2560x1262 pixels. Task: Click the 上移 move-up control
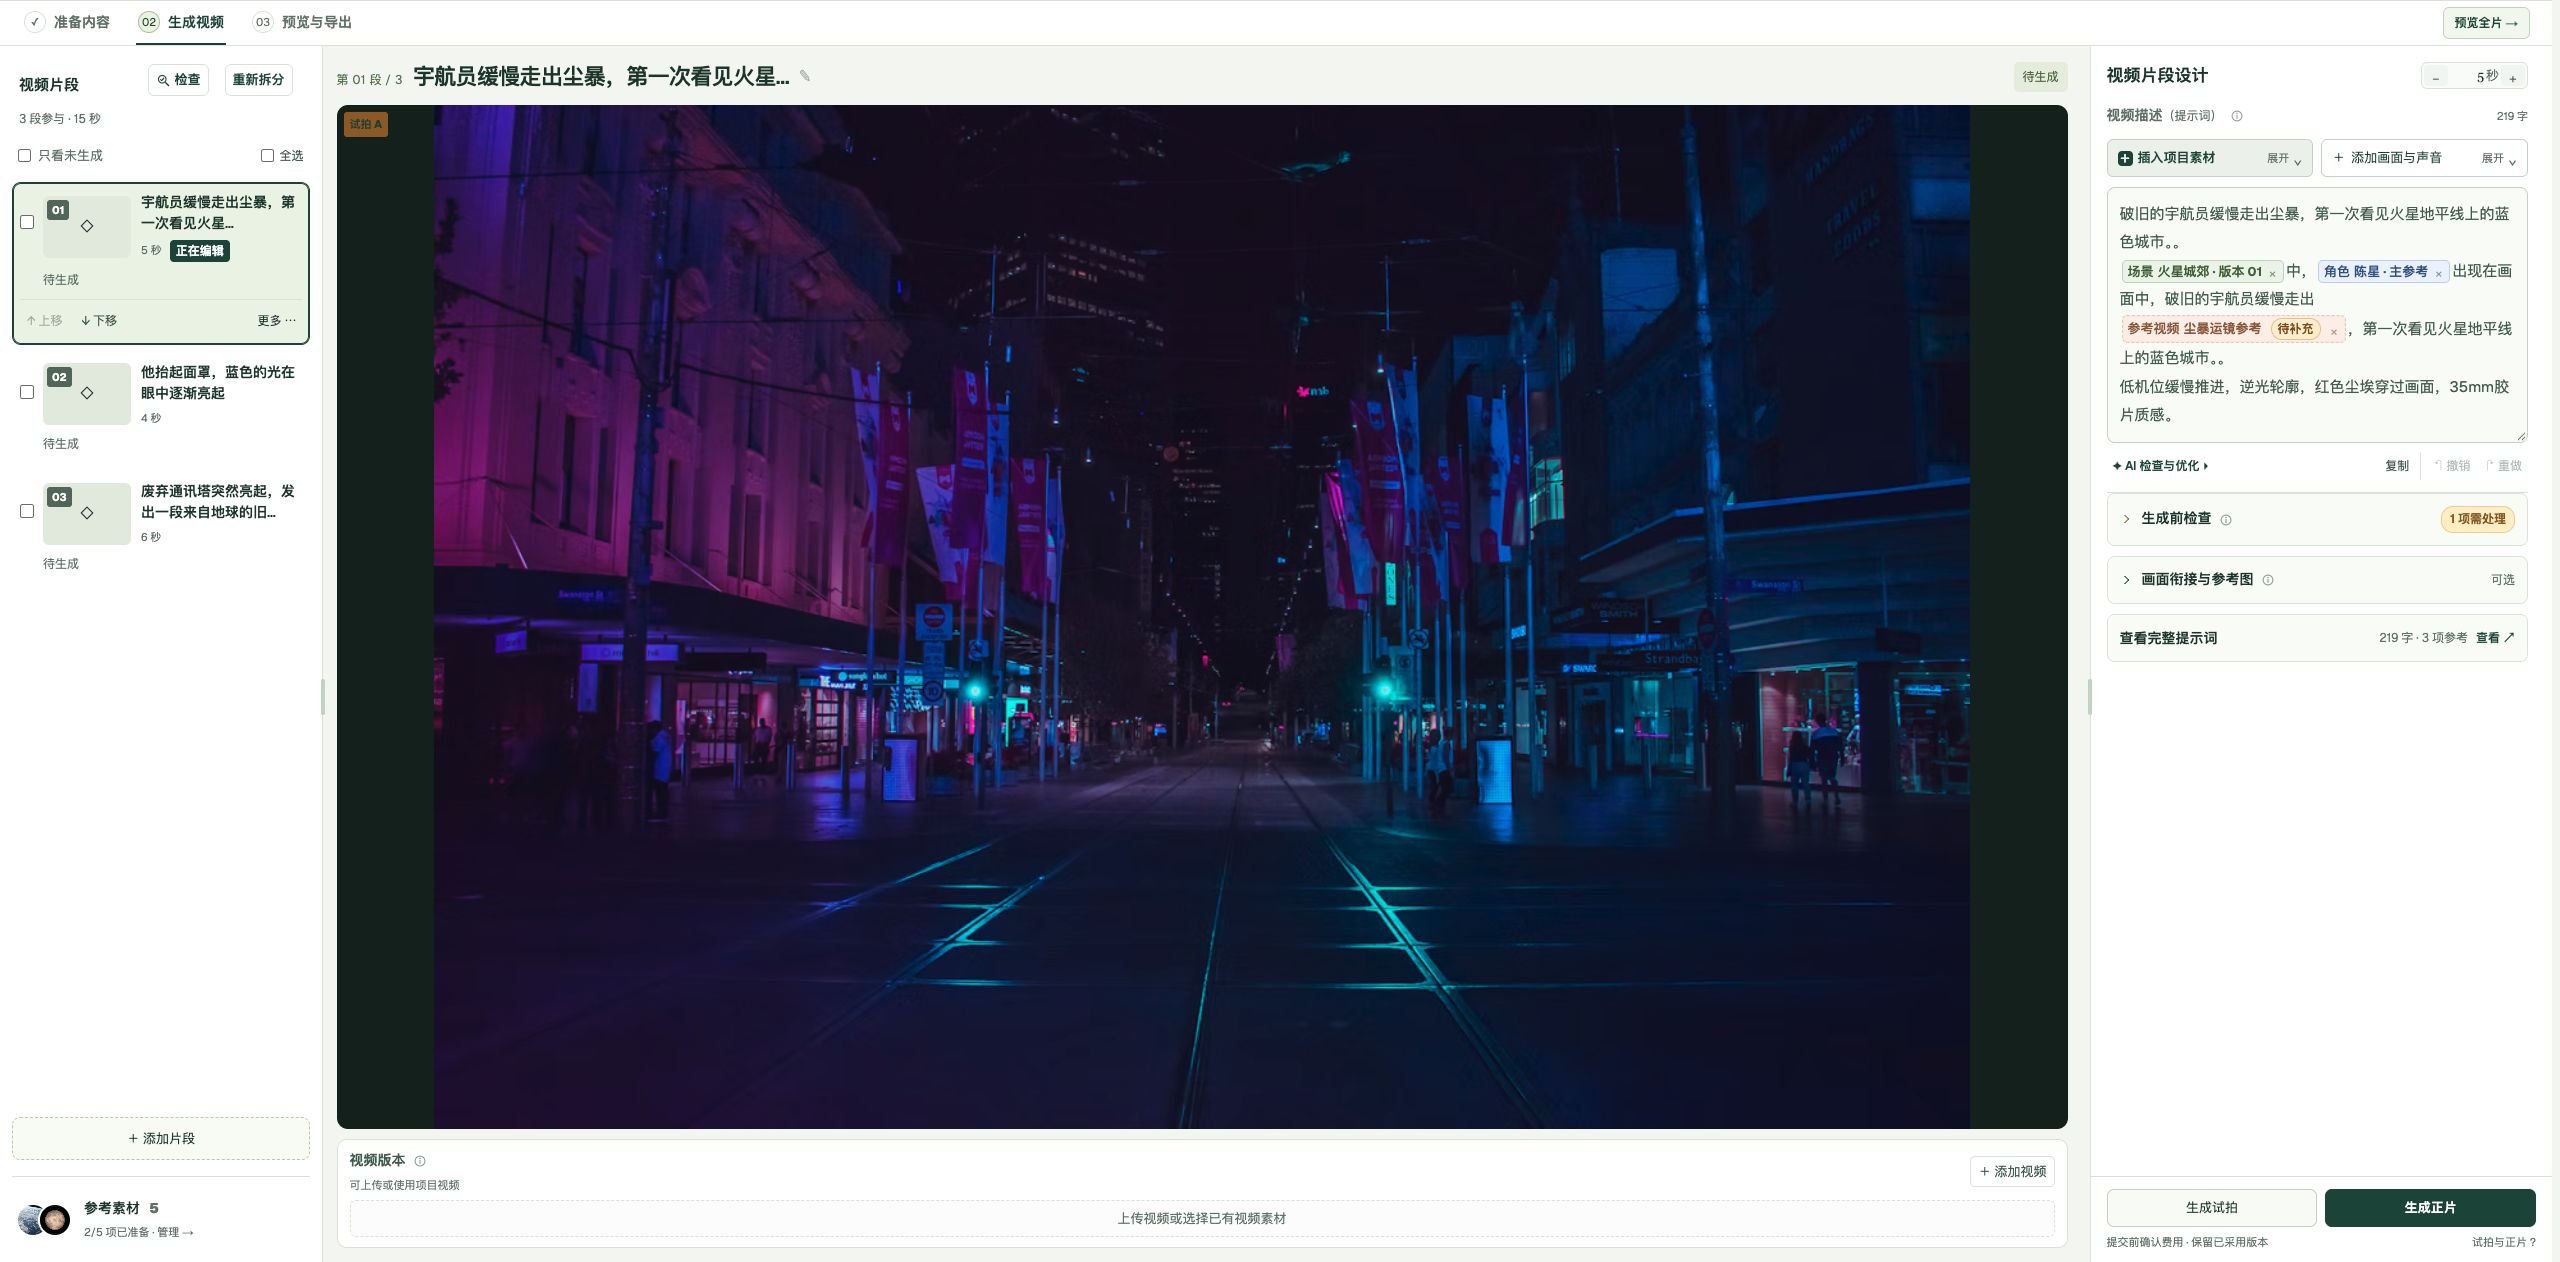point(44,320)
